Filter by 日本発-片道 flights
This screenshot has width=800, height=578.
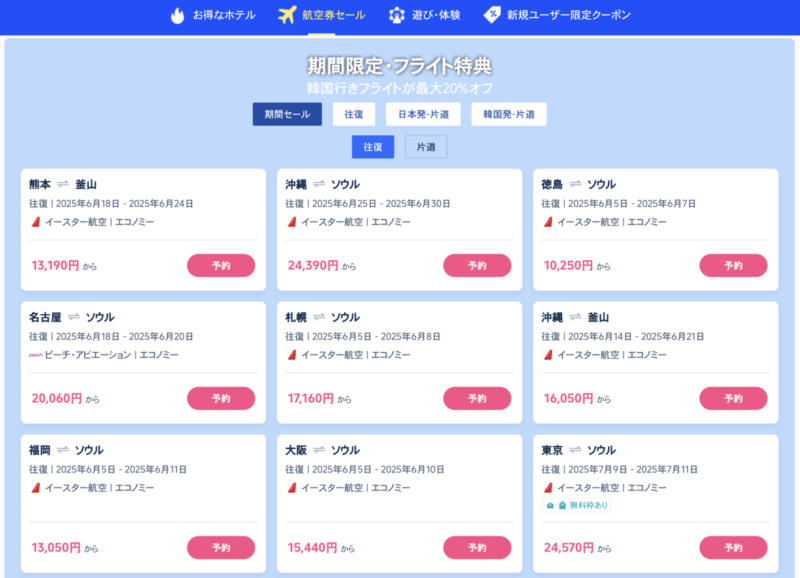point(423,114)
